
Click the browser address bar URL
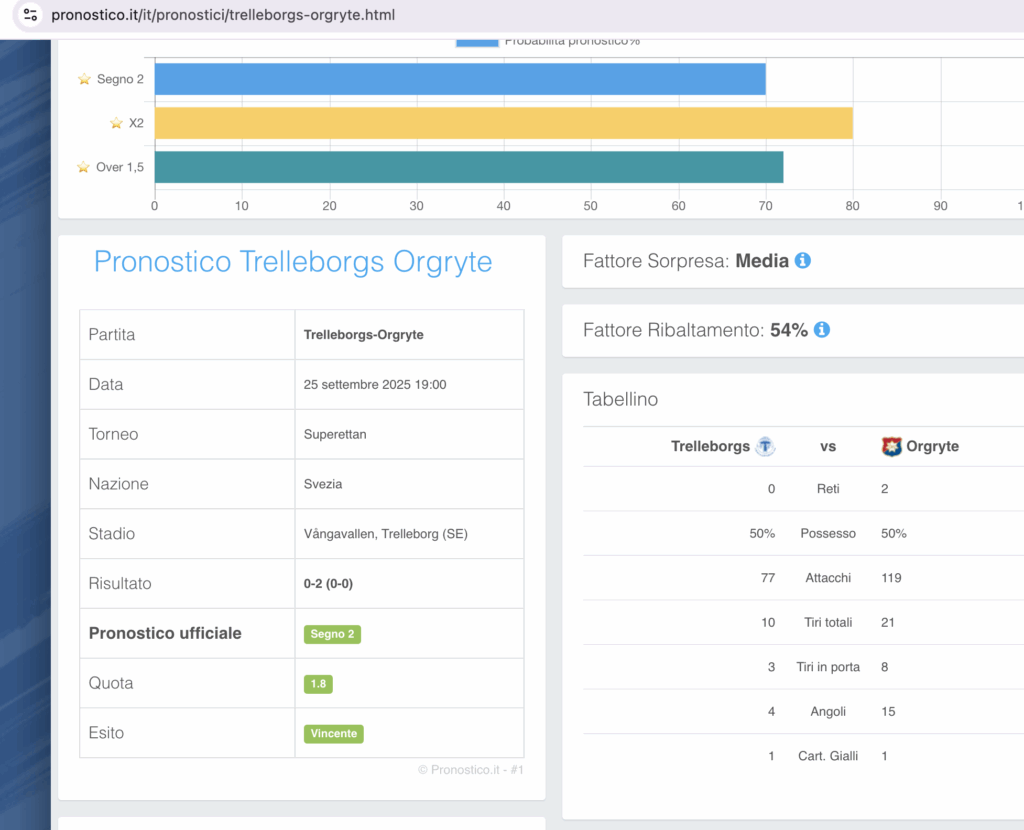click(x=223, y=14)
